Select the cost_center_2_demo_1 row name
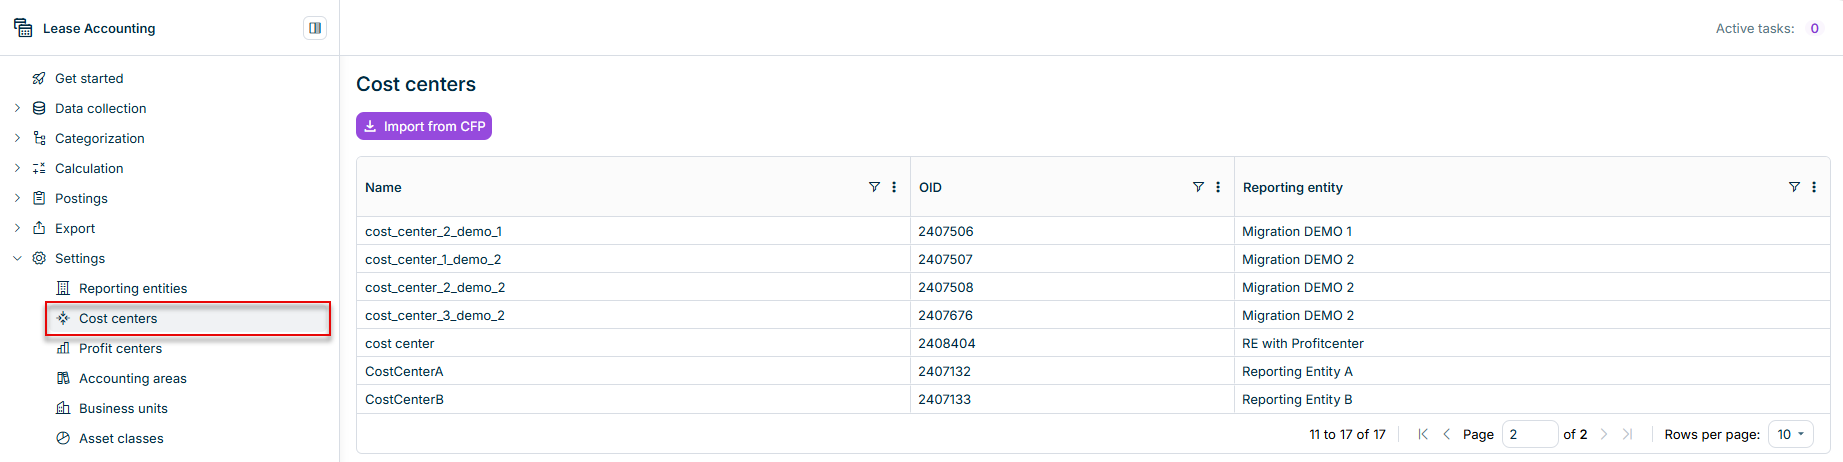Image resolution: width=1843 pixels, height=462 pixels. click(433, 231)
